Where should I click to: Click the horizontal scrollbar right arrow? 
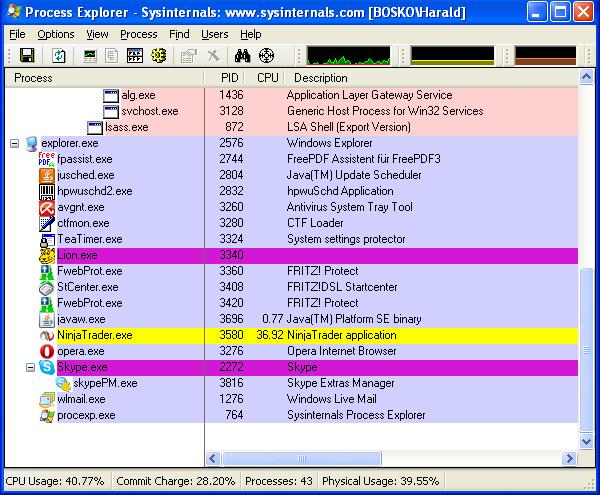570,458
